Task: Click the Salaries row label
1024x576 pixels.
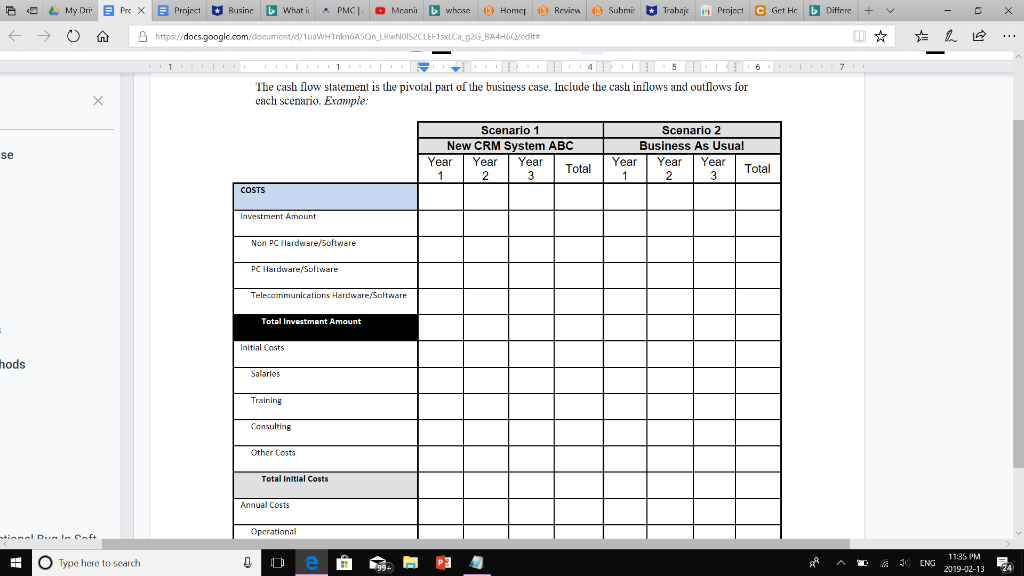Action: tap(265, 374)
